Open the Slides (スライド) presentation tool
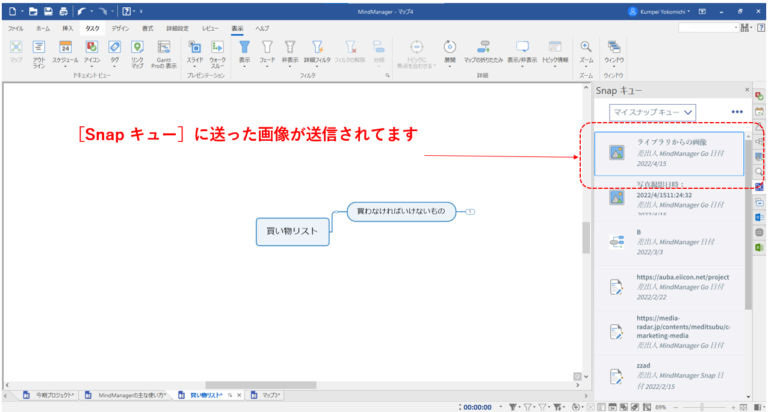Image resolution: width=768 pixels, height=412 pixels. pyautogui.click(x=194, y=51)
